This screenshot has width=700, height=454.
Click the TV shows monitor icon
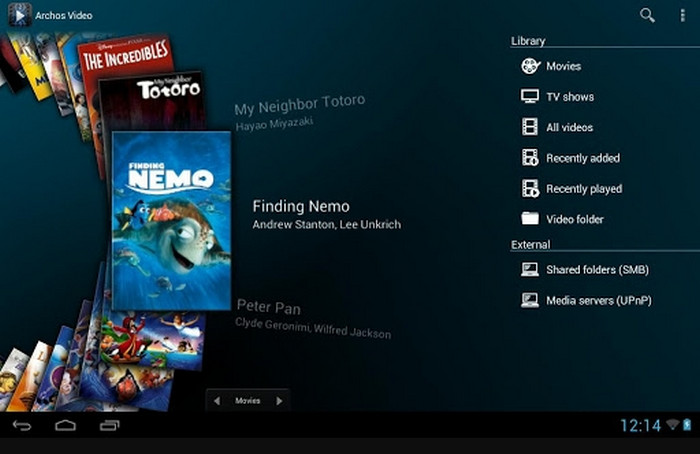point(530,96)
